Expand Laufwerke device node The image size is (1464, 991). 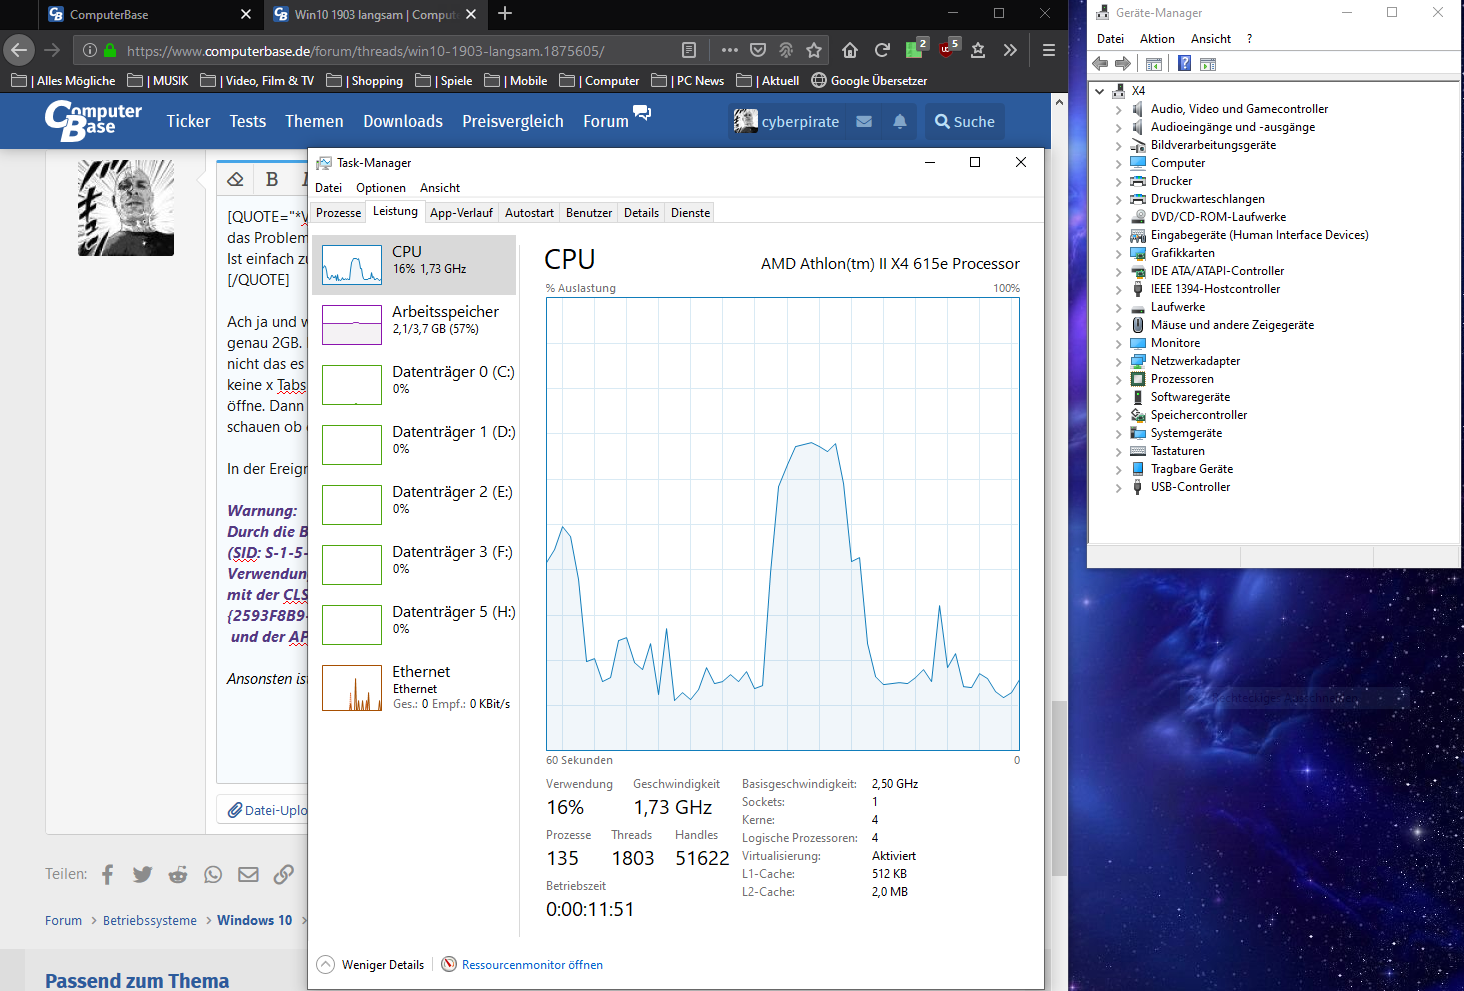click(1119, 307)
